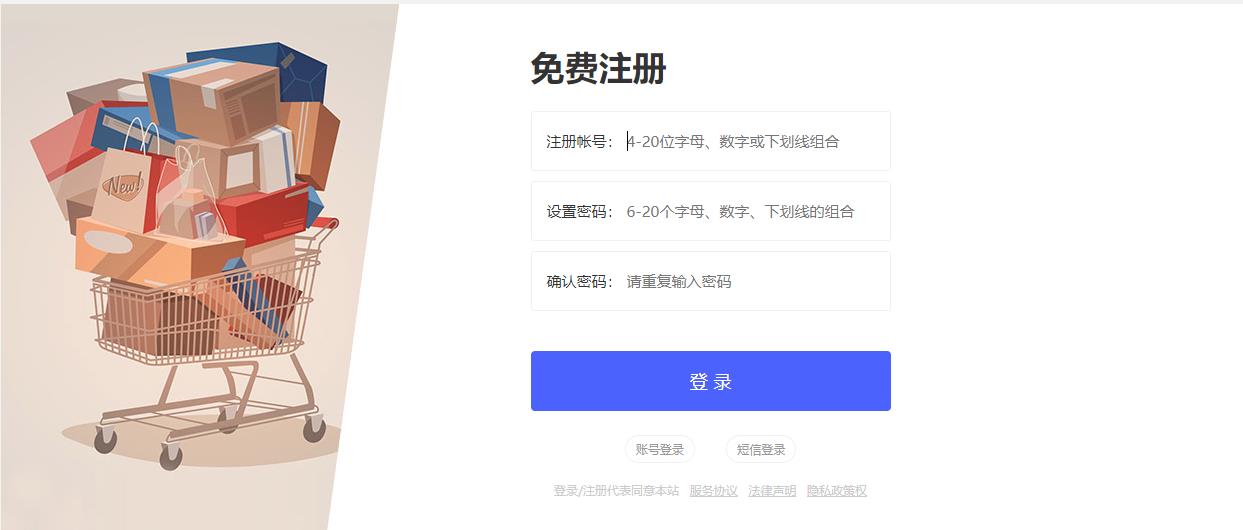Open the 隐私政策权 privacy policy link
The width and height of the screenshot is (1243, 530).
[x=837, y=491]
